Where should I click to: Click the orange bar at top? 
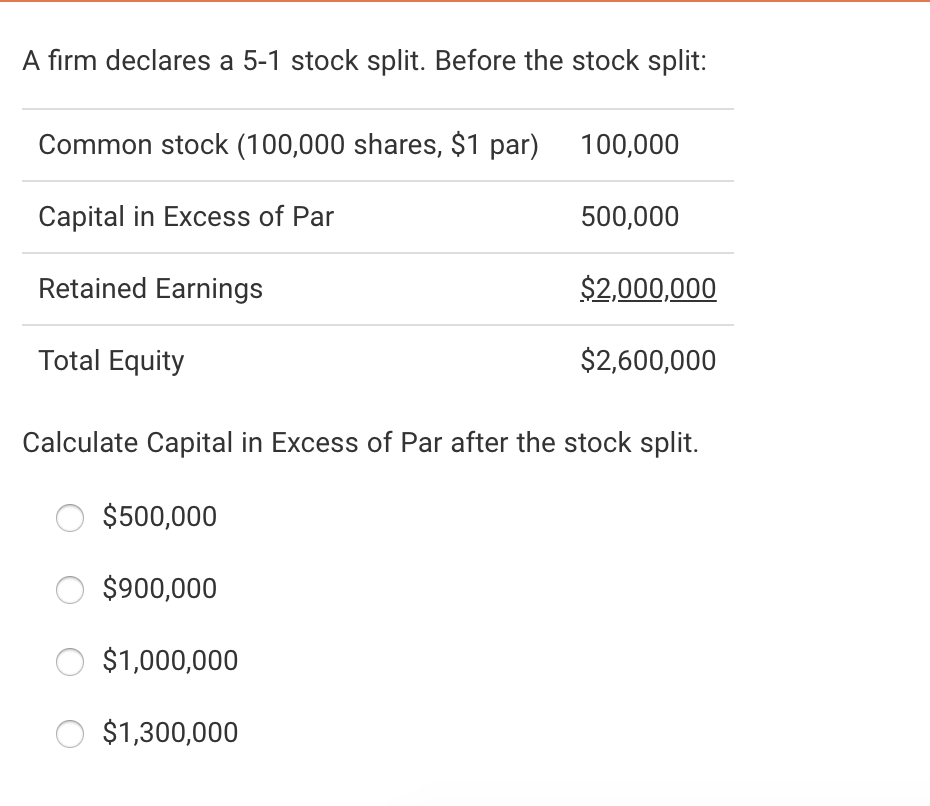[465, 5]
